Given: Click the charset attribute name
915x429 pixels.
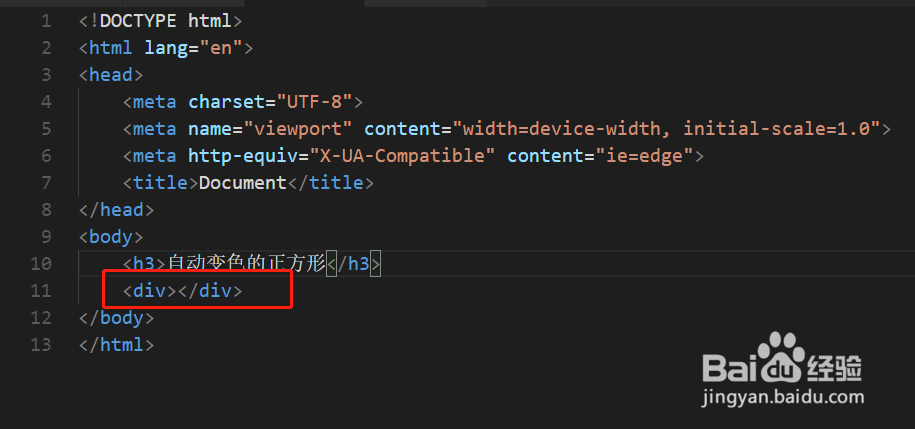Looking at the screenshot, I should [x=226, y=102].
